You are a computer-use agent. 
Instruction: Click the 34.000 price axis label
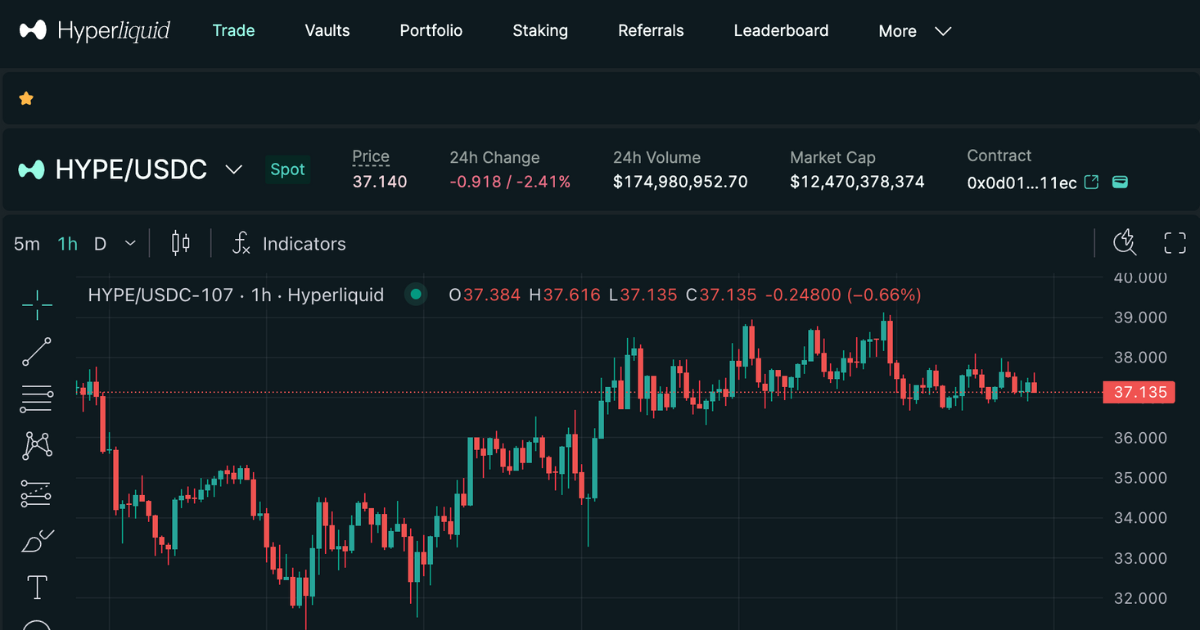[x=1141, y=517]
